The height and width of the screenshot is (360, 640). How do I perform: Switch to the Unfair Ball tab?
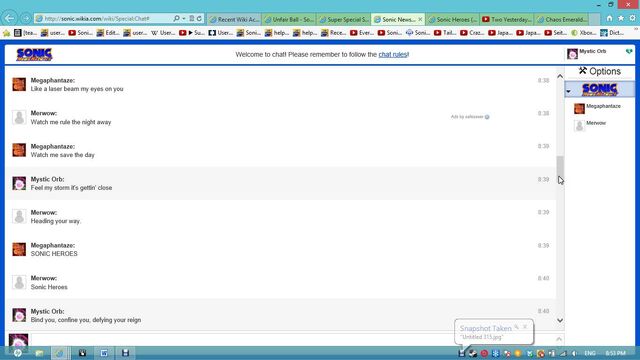289,19
